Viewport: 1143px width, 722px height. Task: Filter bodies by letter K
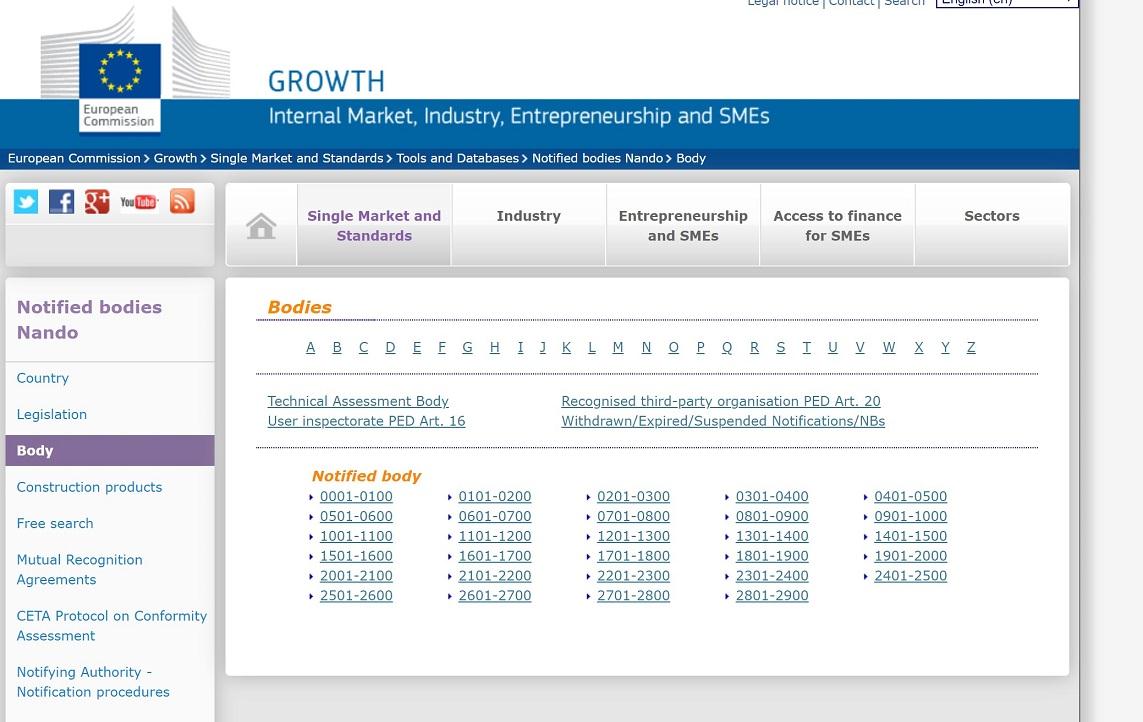coord(566,348)
